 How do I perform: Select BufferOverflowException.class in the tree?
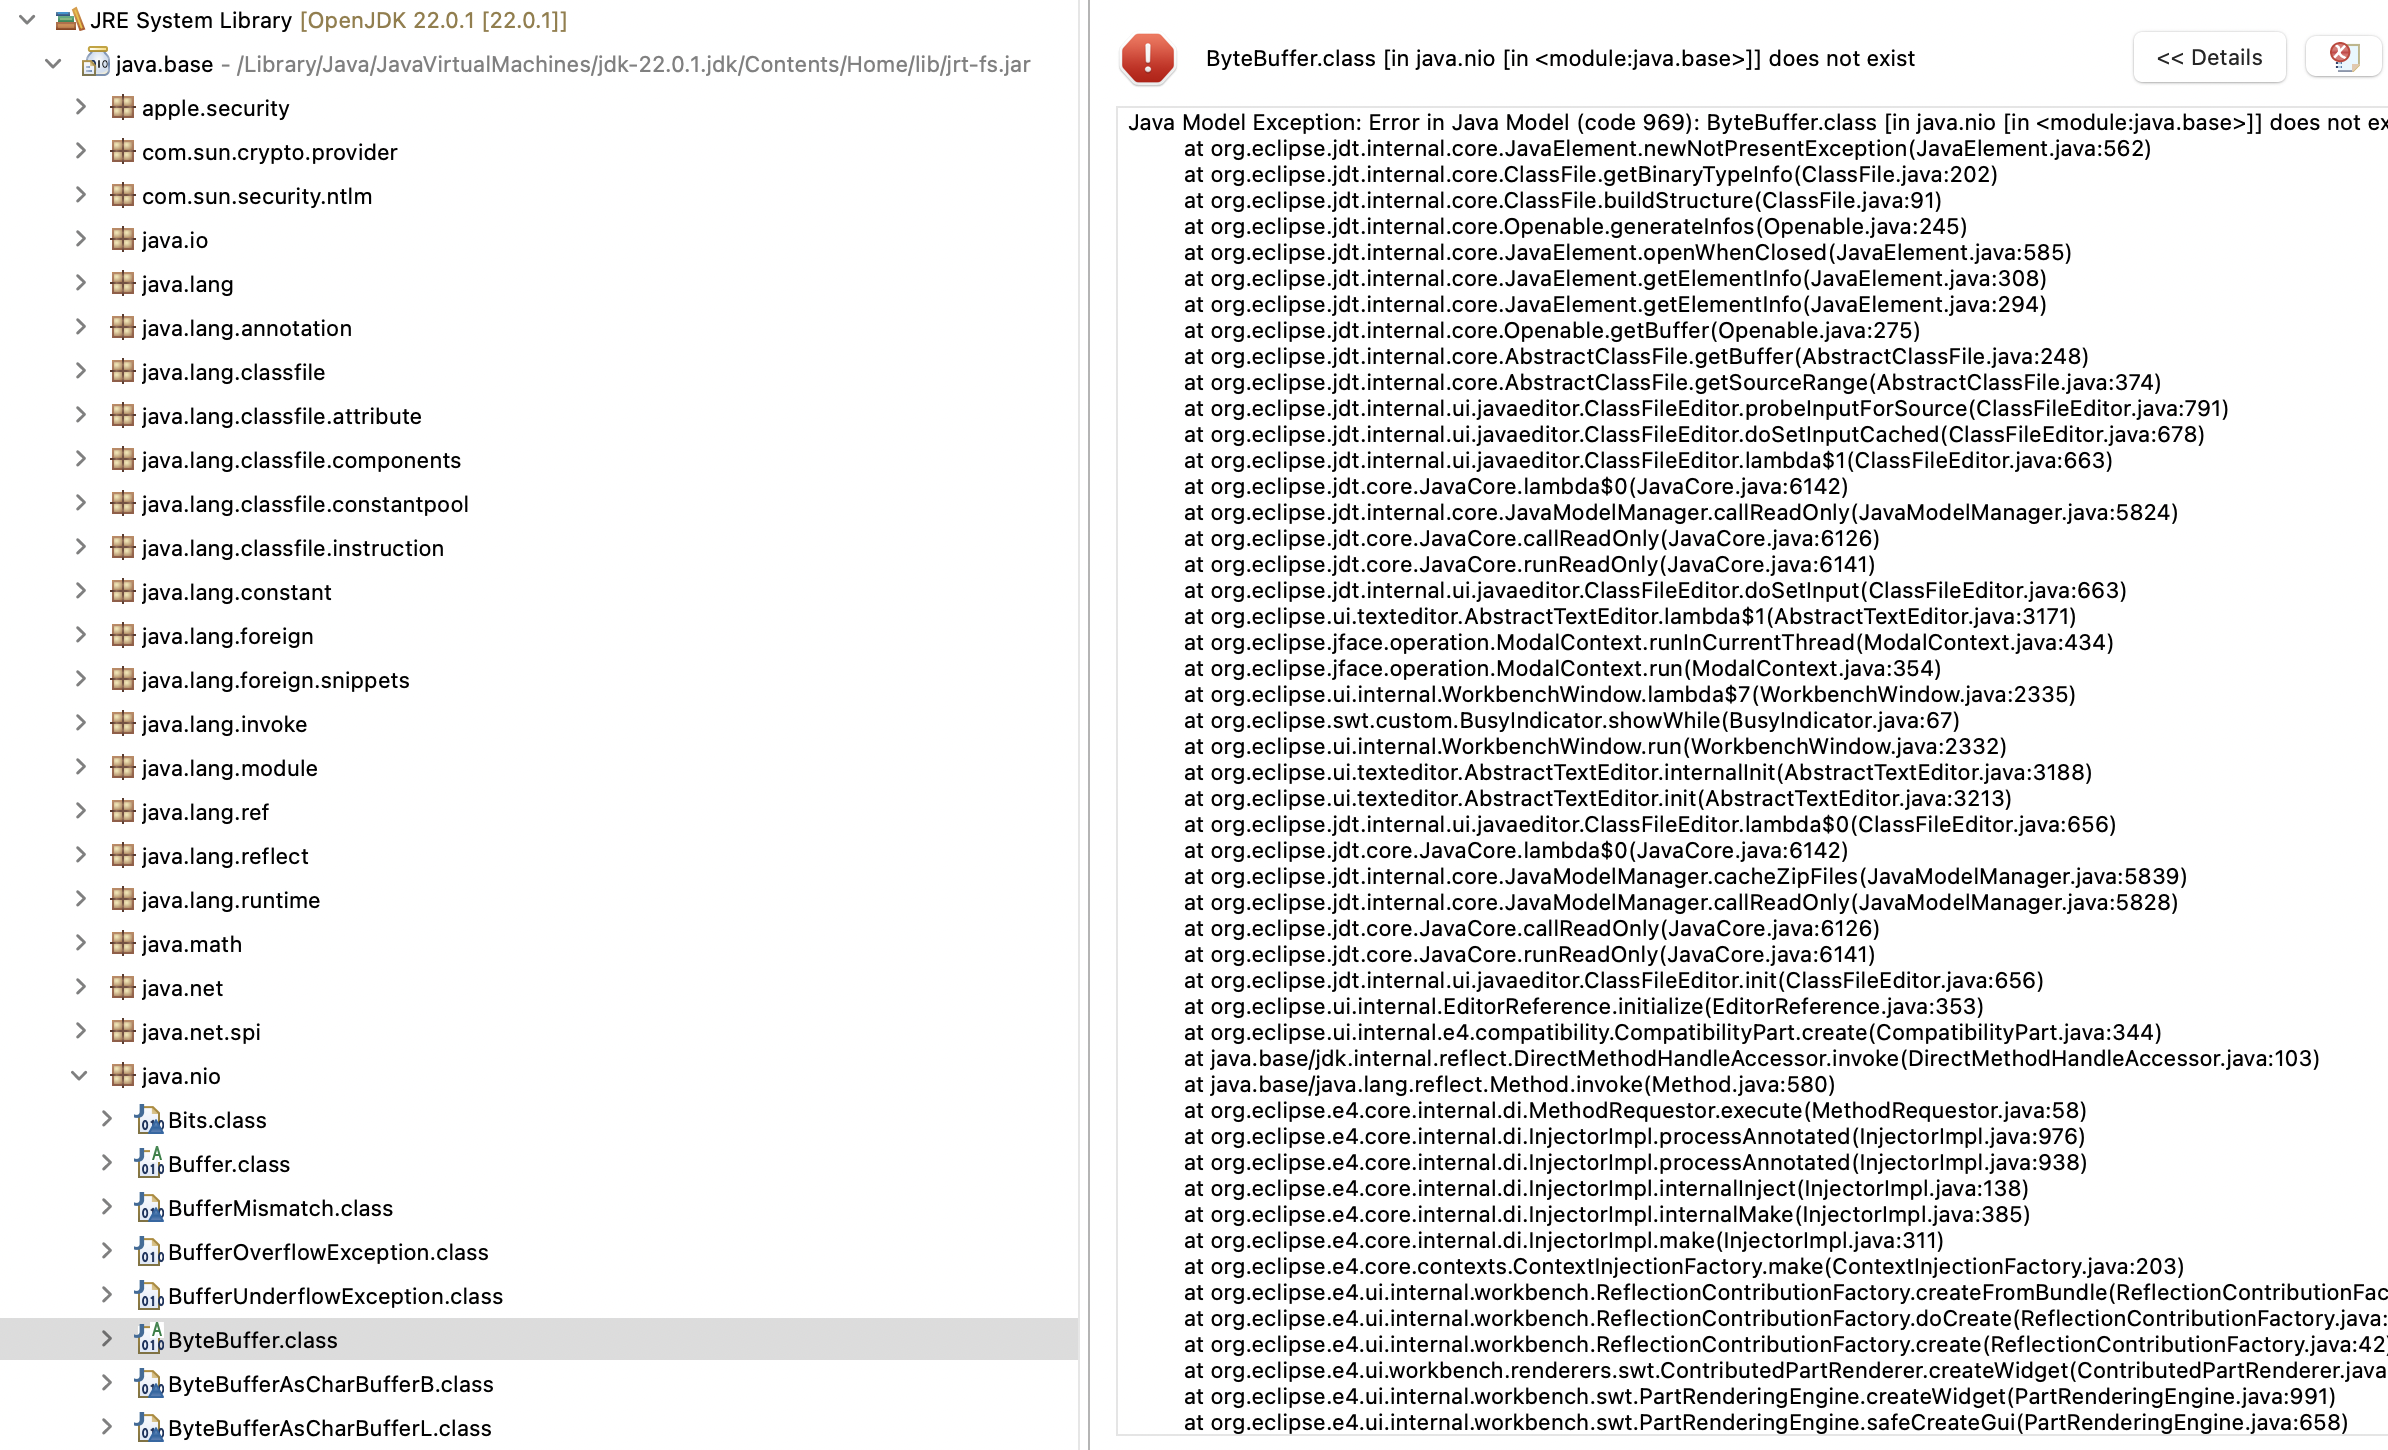pyautogui.click(x=328, y=1252)
